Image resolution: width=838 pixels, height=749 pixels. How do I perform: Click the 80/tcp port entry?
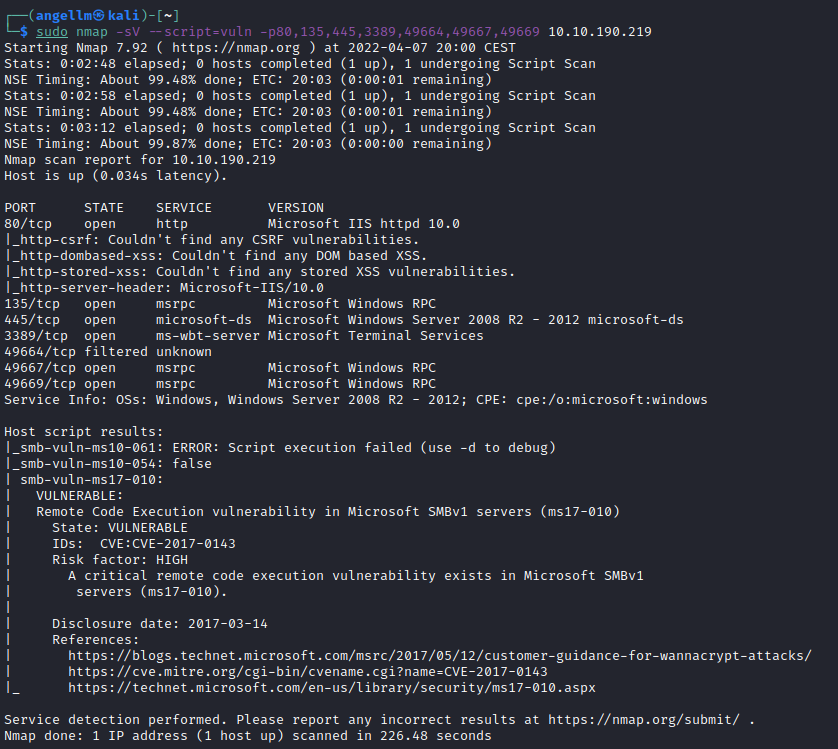pyautogui.click(x=28, y=223)
